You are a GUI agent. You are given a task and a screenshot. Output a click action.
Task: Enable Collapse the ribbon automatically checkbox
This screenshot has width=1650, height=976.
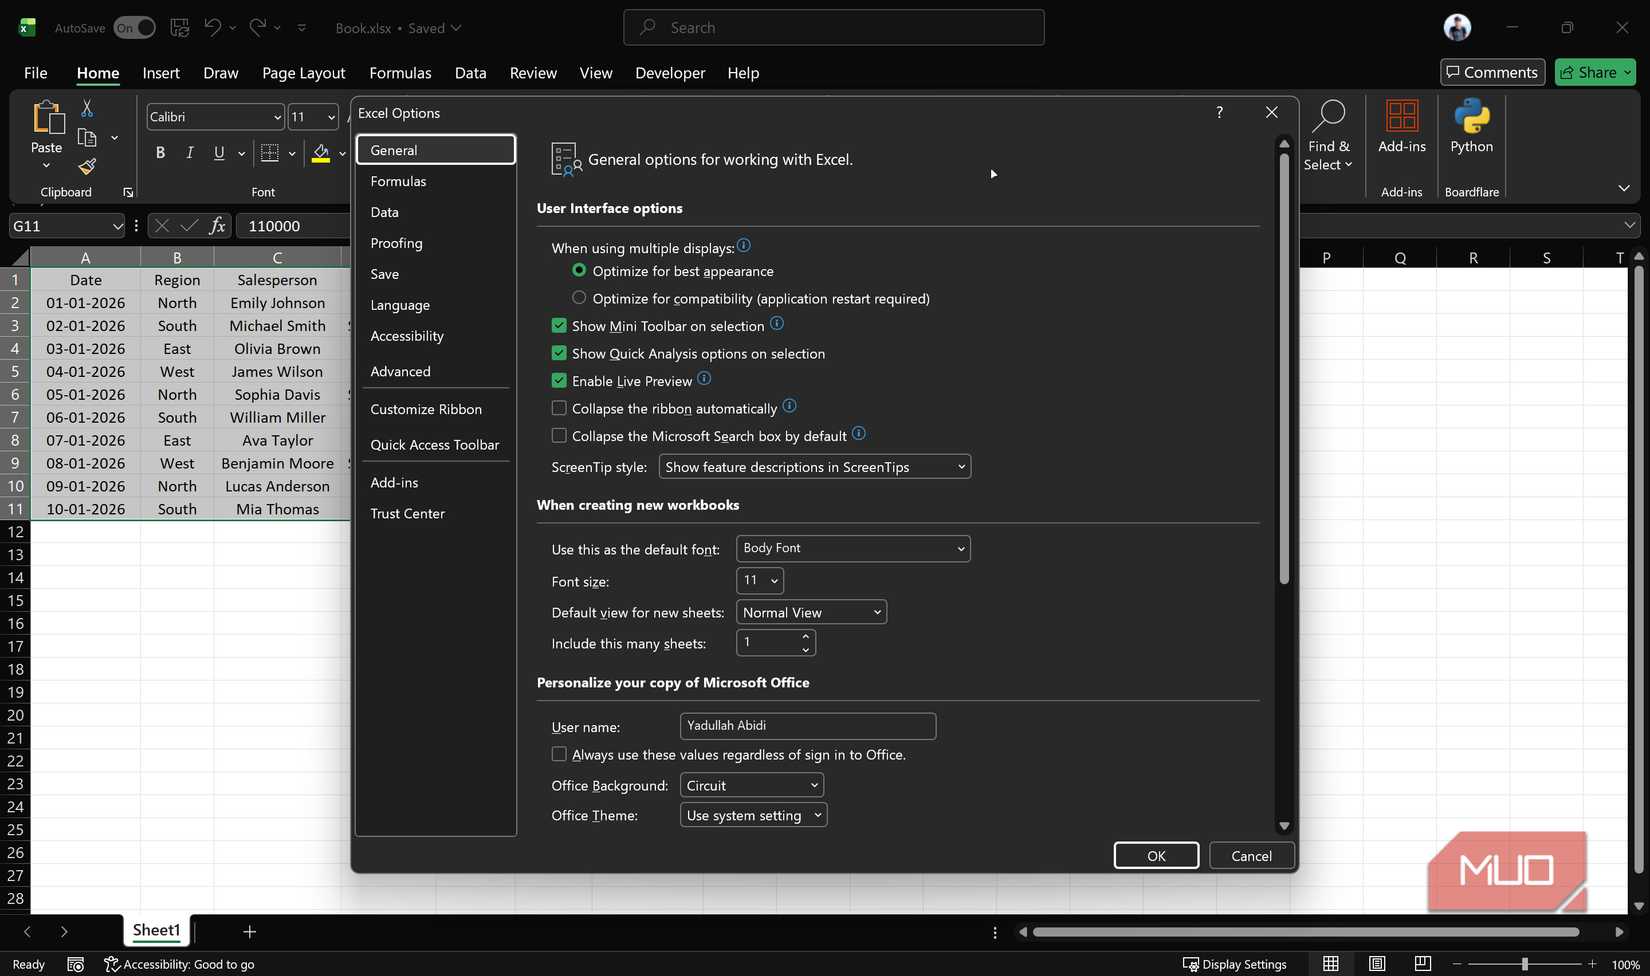pyautogui.click(x=559, y=408)
